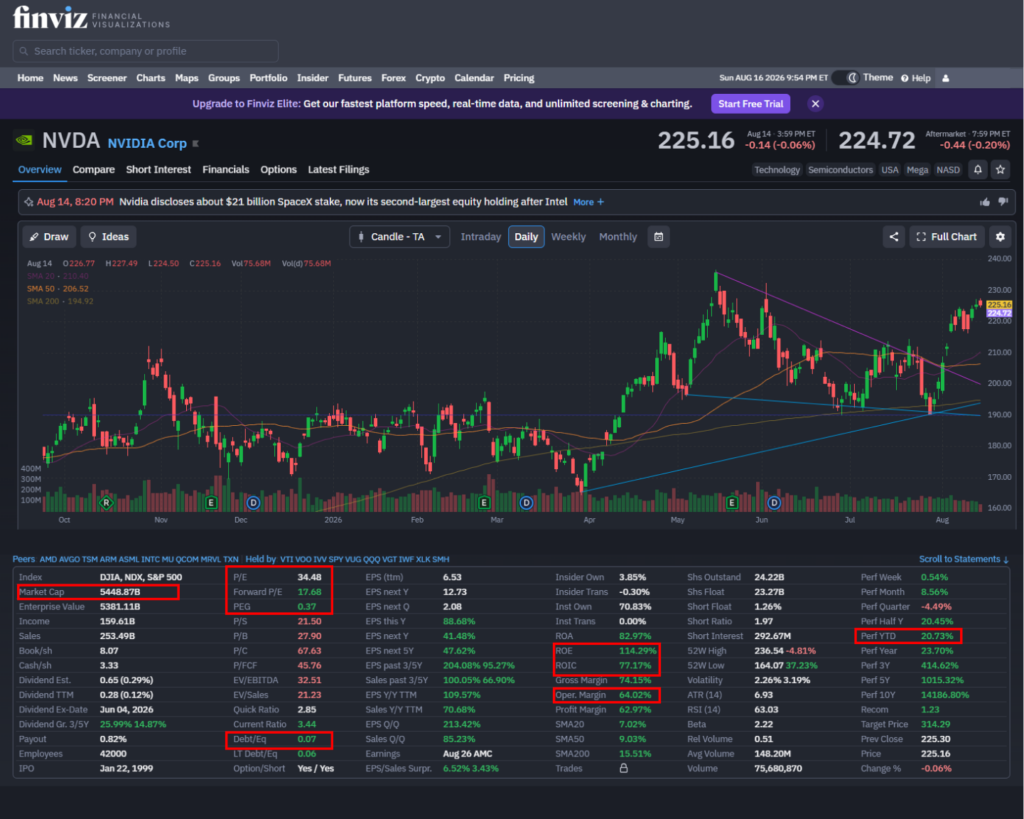
Task: Open chart settings gear icon
Action: click(1000, 236)
